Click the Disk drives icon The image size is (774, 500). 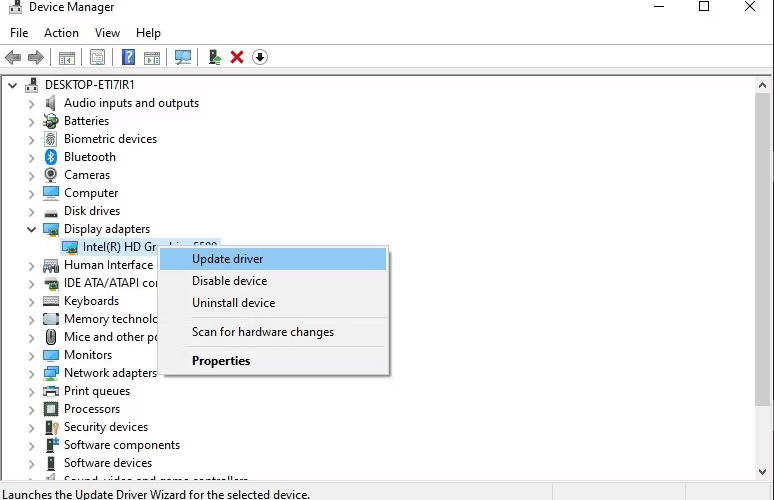point(51,213)
